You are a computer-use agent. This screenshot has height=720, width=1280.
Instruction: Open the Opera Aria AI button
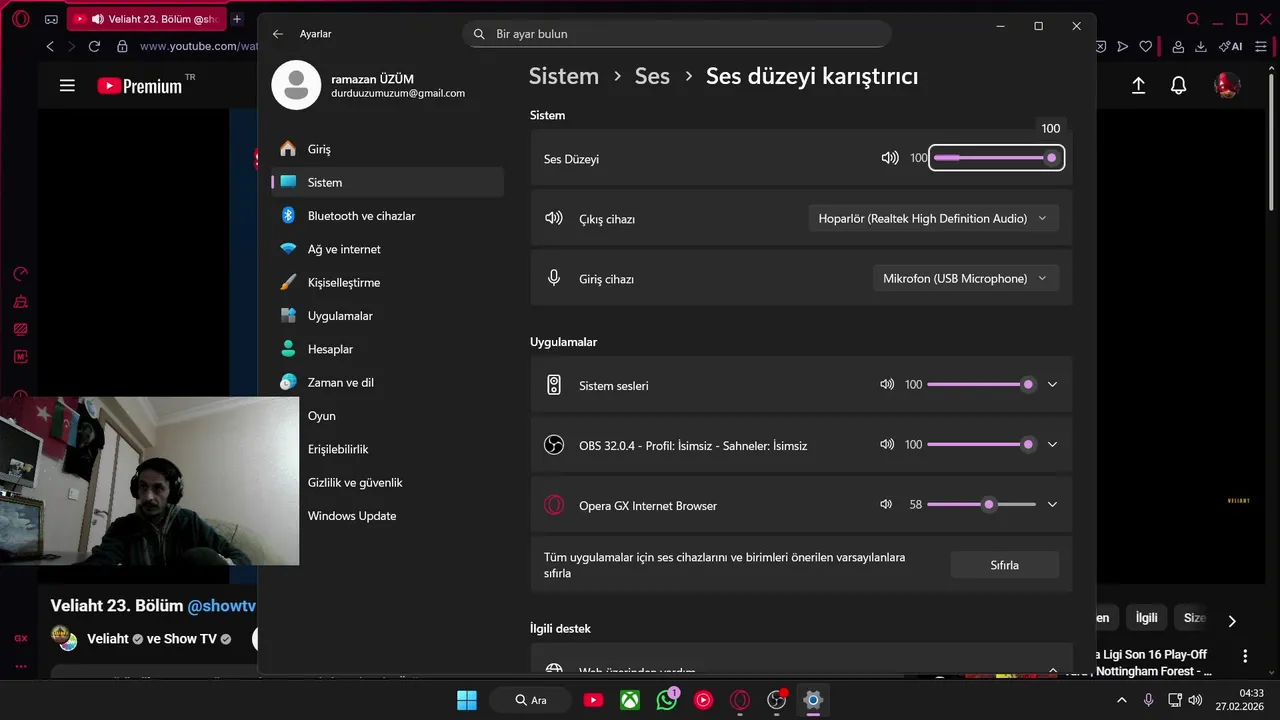pos(1230,46)
